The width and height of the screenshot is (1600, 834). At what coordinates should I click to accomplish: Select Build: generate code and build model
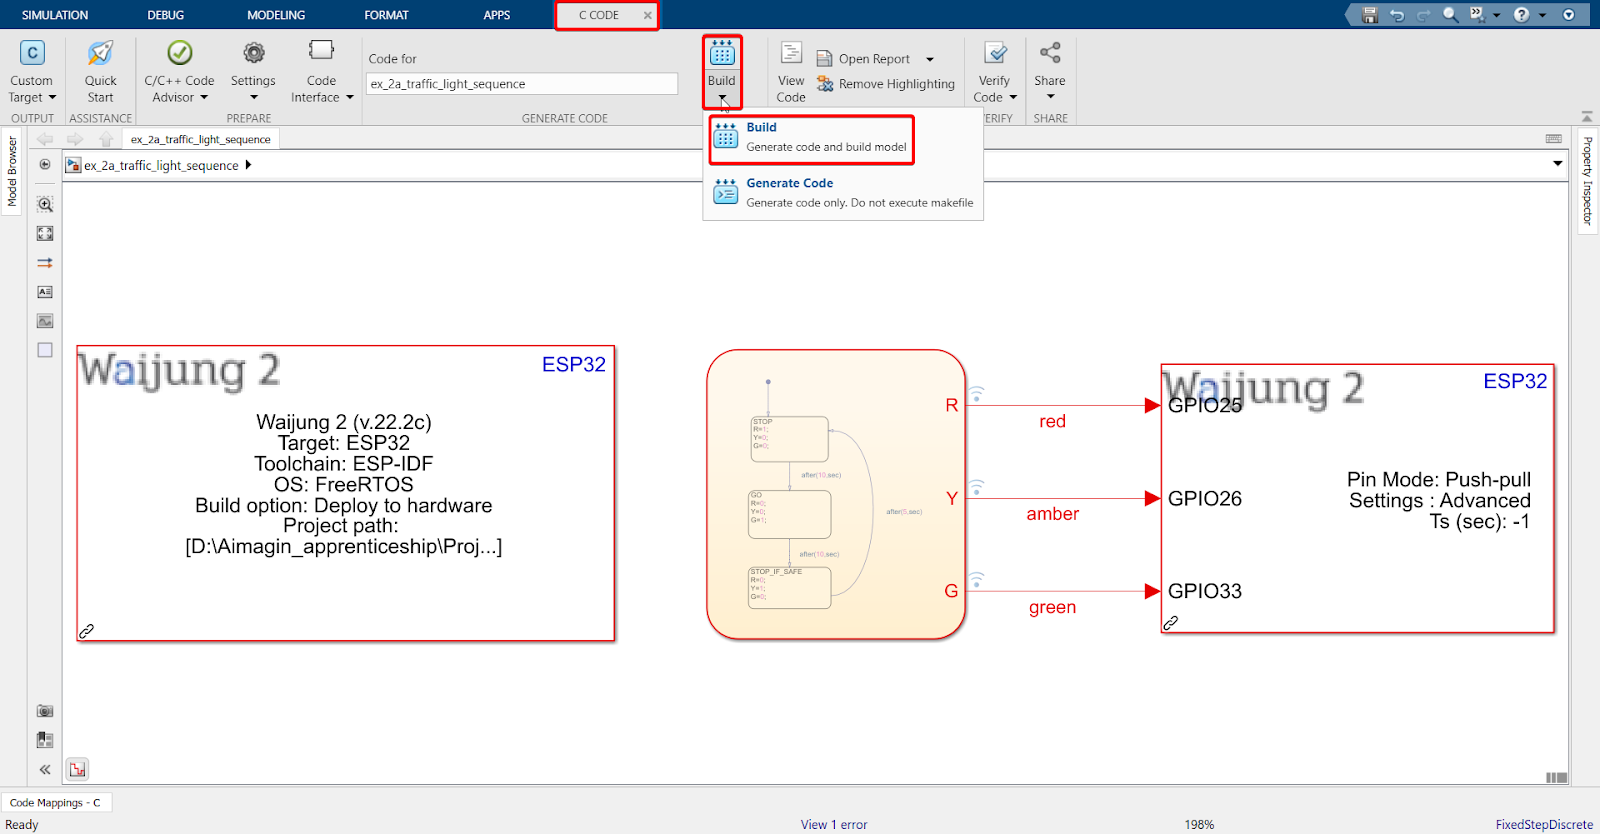[x=811, y=138]
